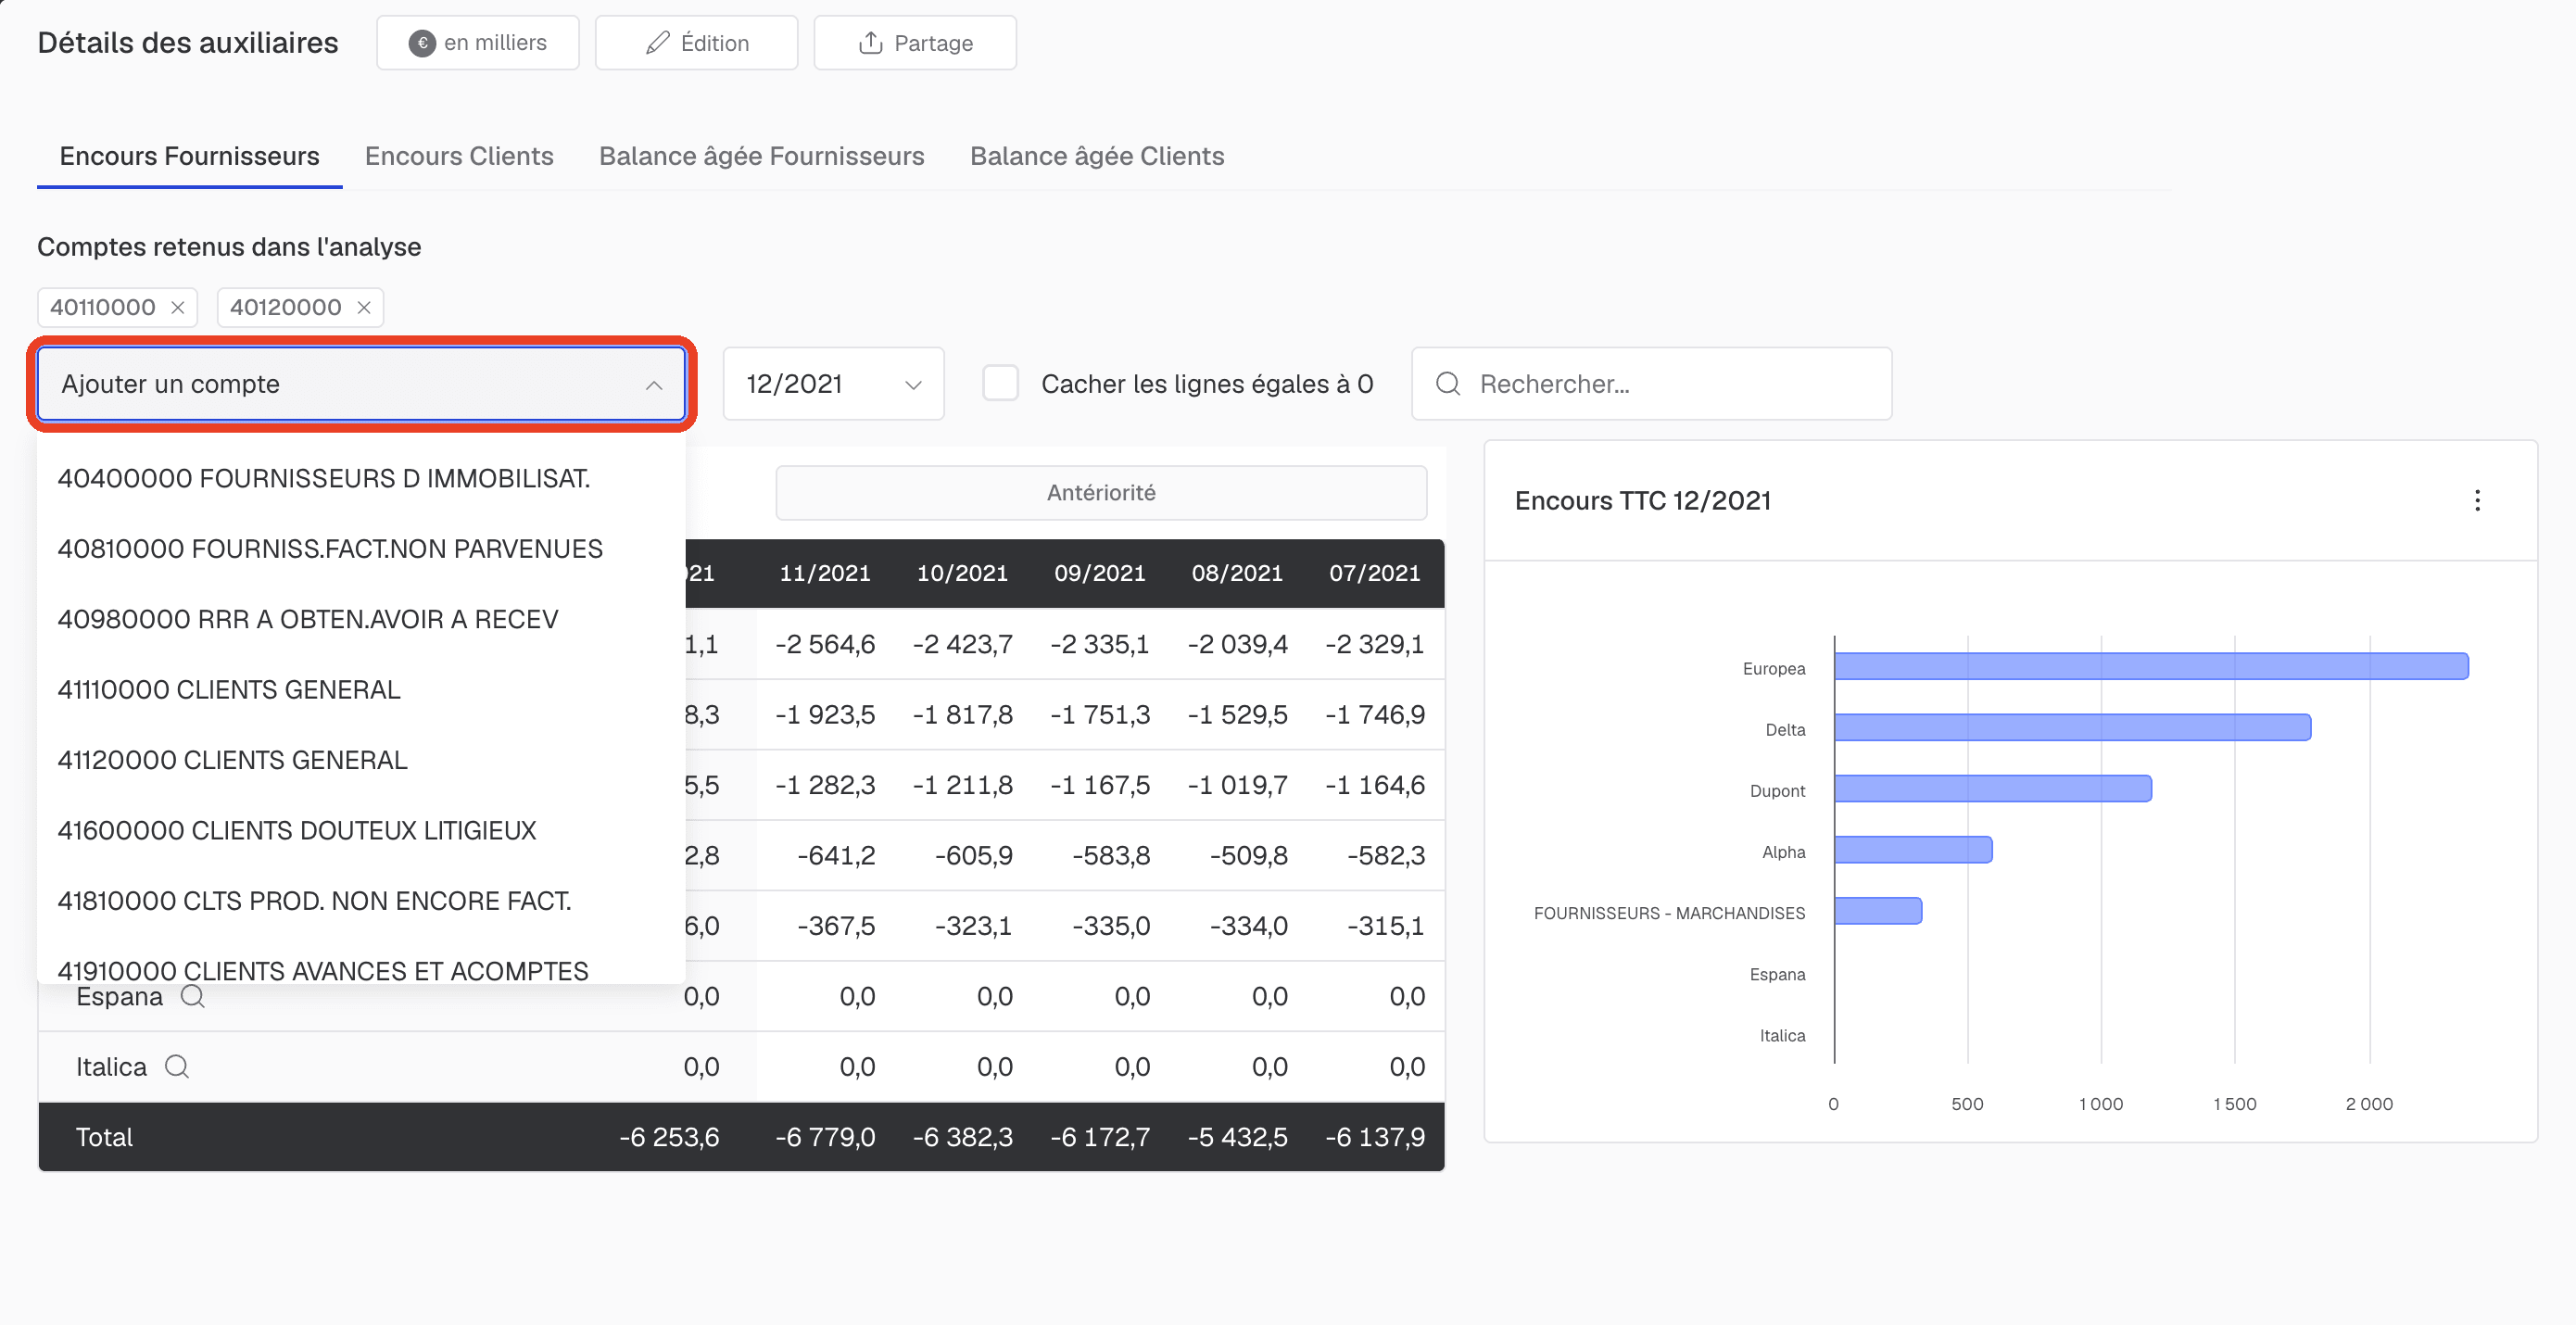Select 40400000 FOURNISSEURS D IMMOBILISAT. option
Viewport: 2576px width, 1325px height.
[x=361, y=478]
